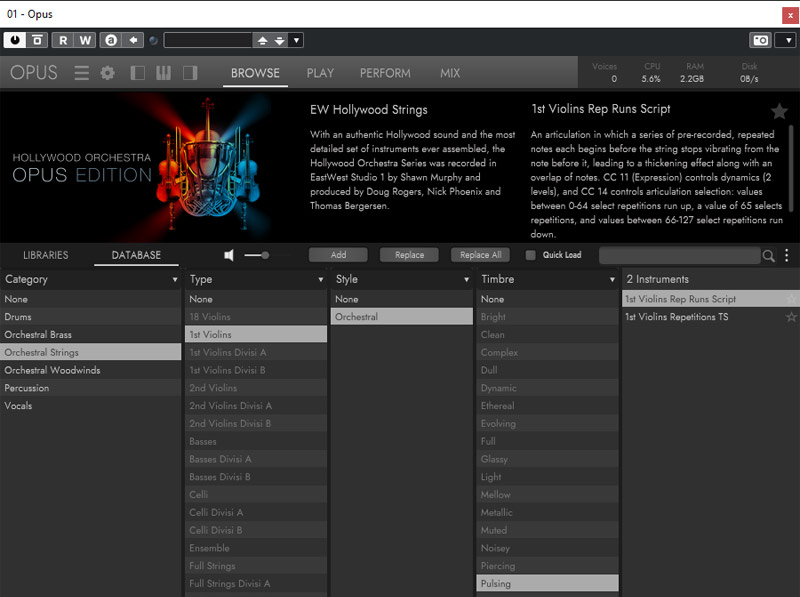Viewport: 800px width, 597px height.
Task: Toggle the Read automation R button
Action: coord(62,40)
